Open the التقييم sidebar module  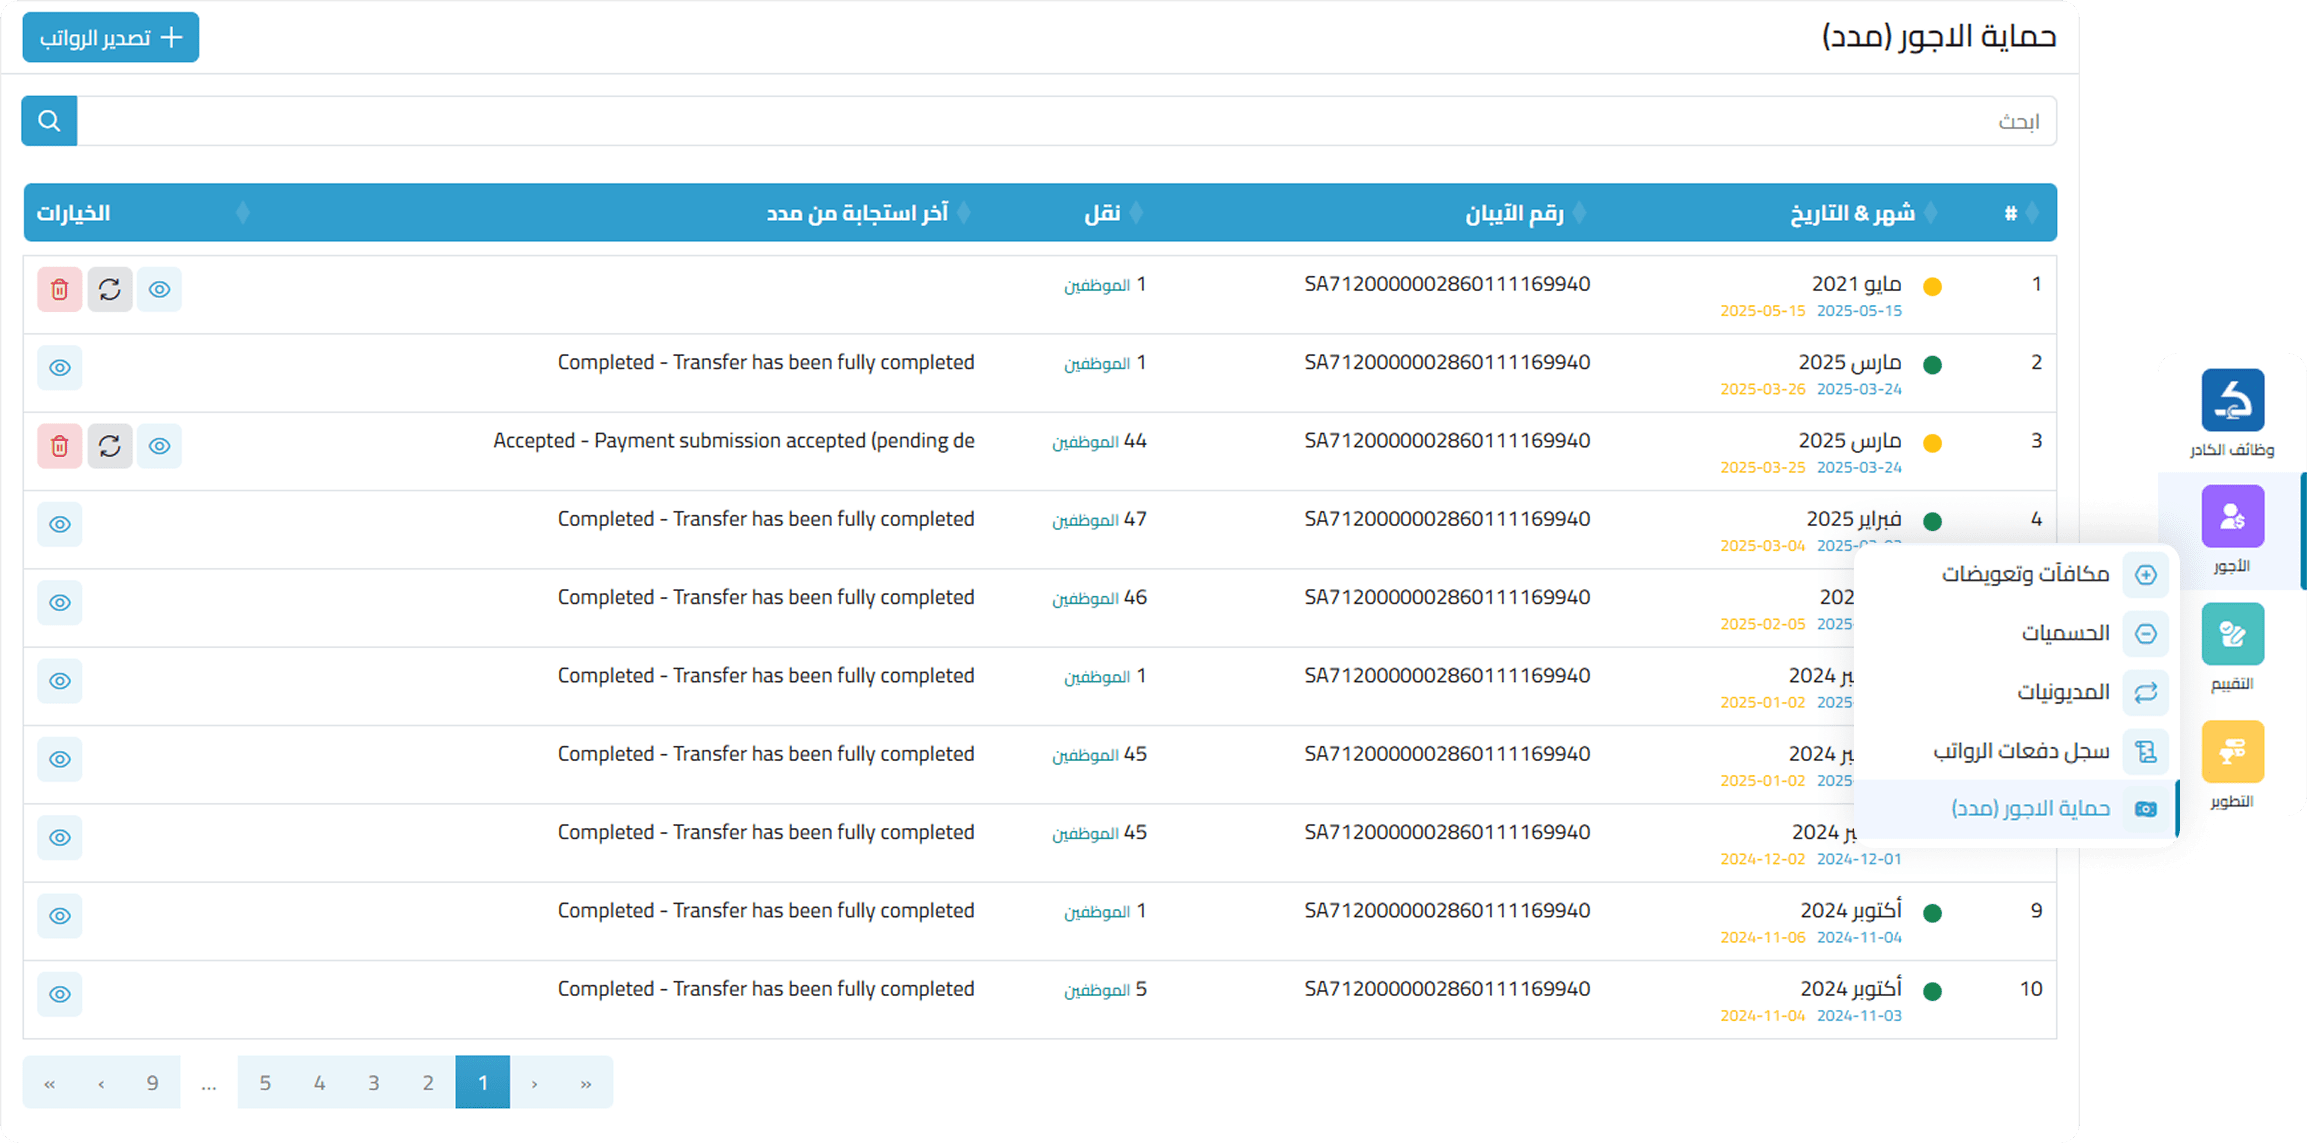click(x=2232, y=634)
